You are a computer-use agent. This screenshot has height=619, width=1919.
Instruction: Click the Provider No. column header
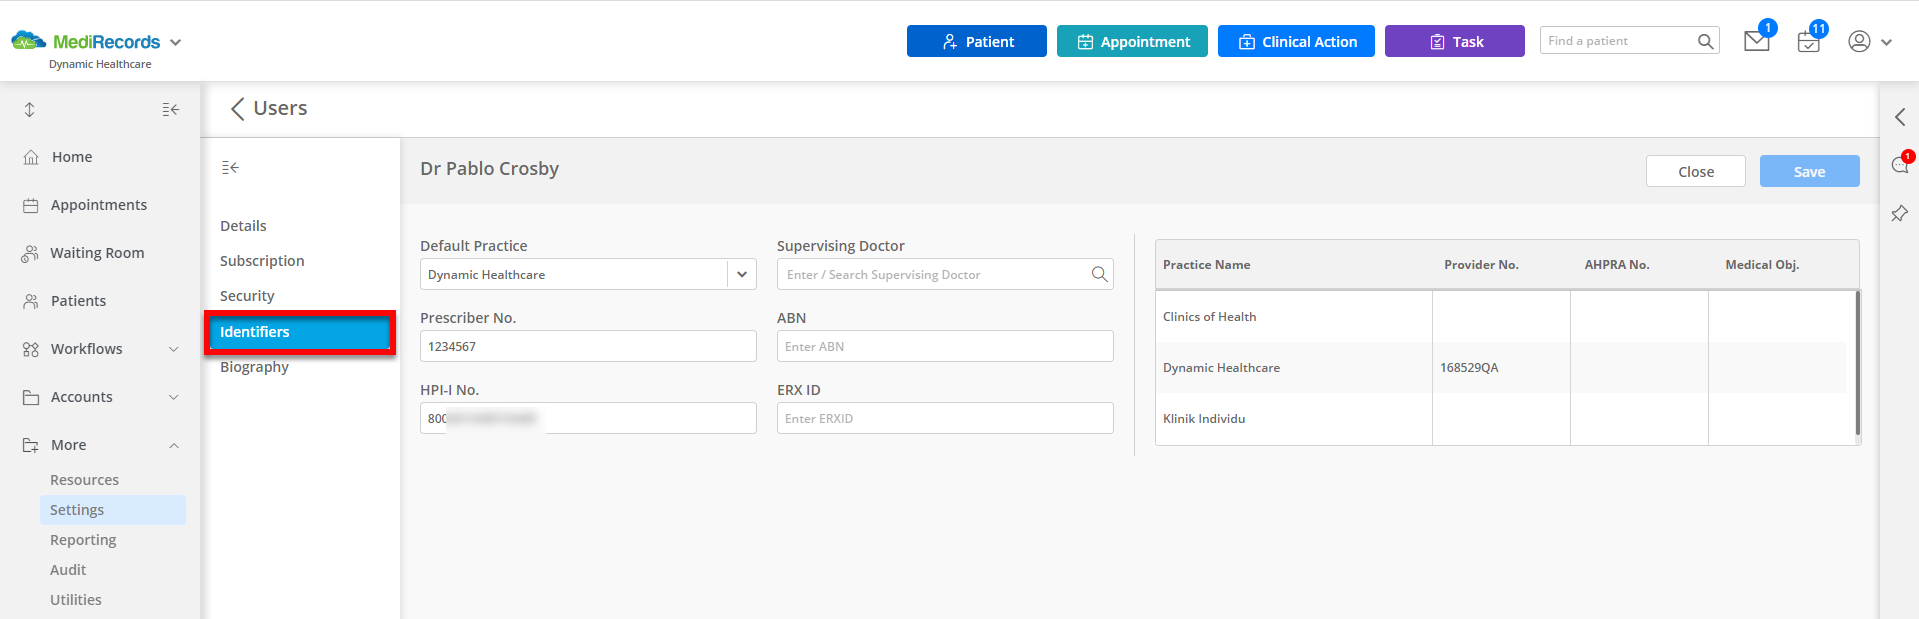[1481, 265]
